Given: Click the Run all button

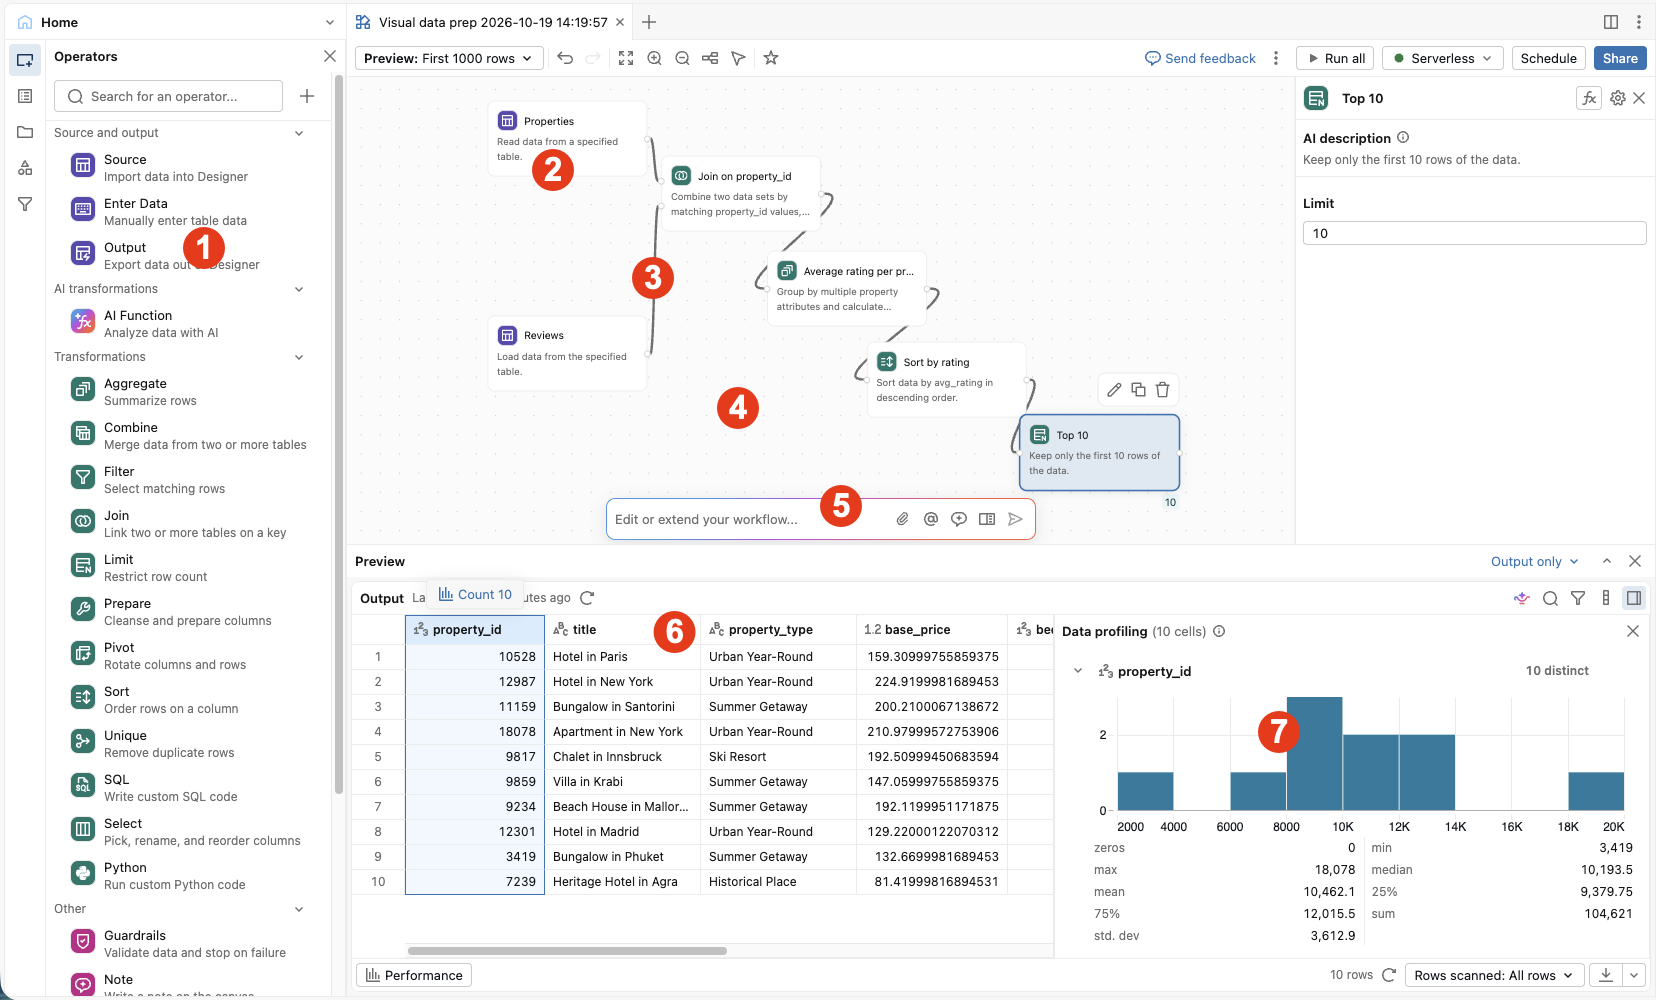Looking at the screenshot, I should coord(1335,58).
